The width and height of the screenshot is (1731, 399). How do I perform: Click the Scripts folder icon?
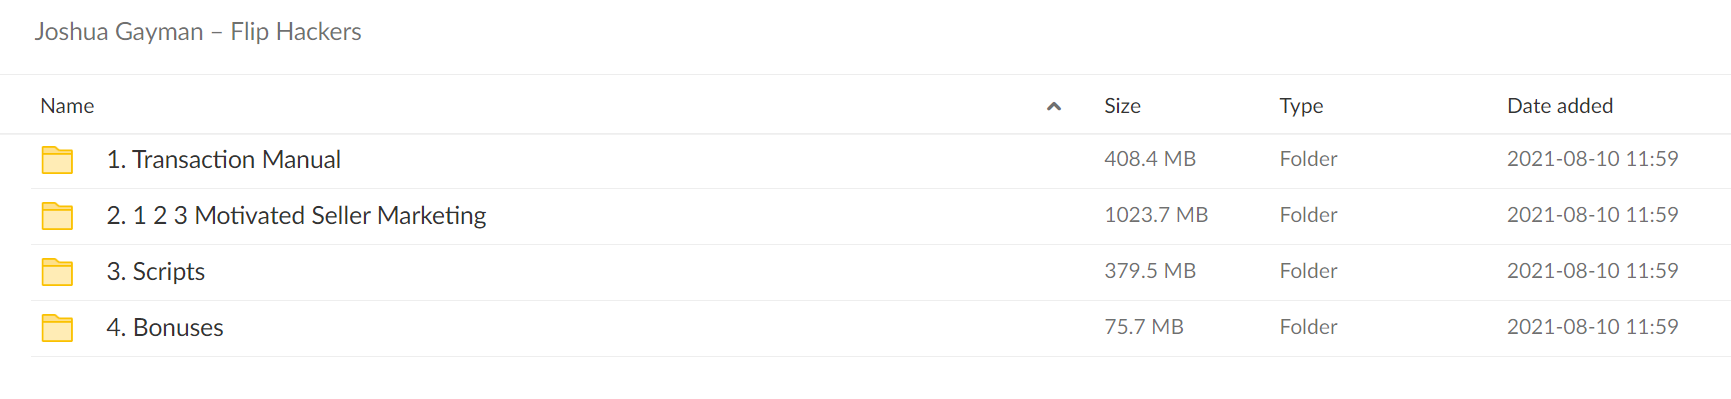pyautogui.click(x=57, y=272)
